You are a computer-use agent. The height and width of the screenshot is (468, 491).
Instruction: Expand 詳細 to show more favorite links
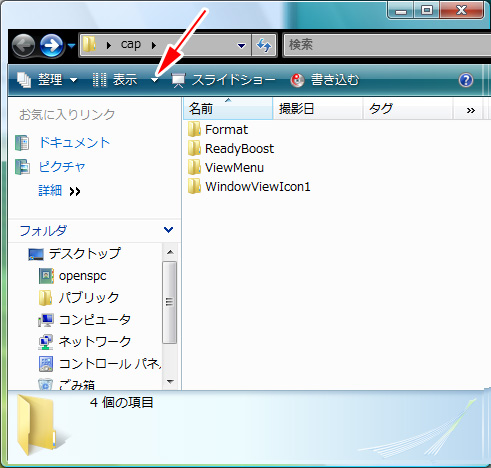[59, 191]
